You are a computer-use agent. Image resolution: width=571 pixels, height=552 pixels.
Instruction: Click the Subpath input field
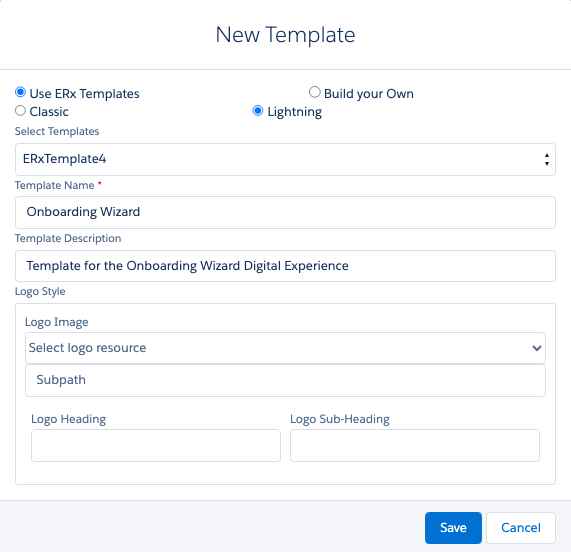(285, 380)
